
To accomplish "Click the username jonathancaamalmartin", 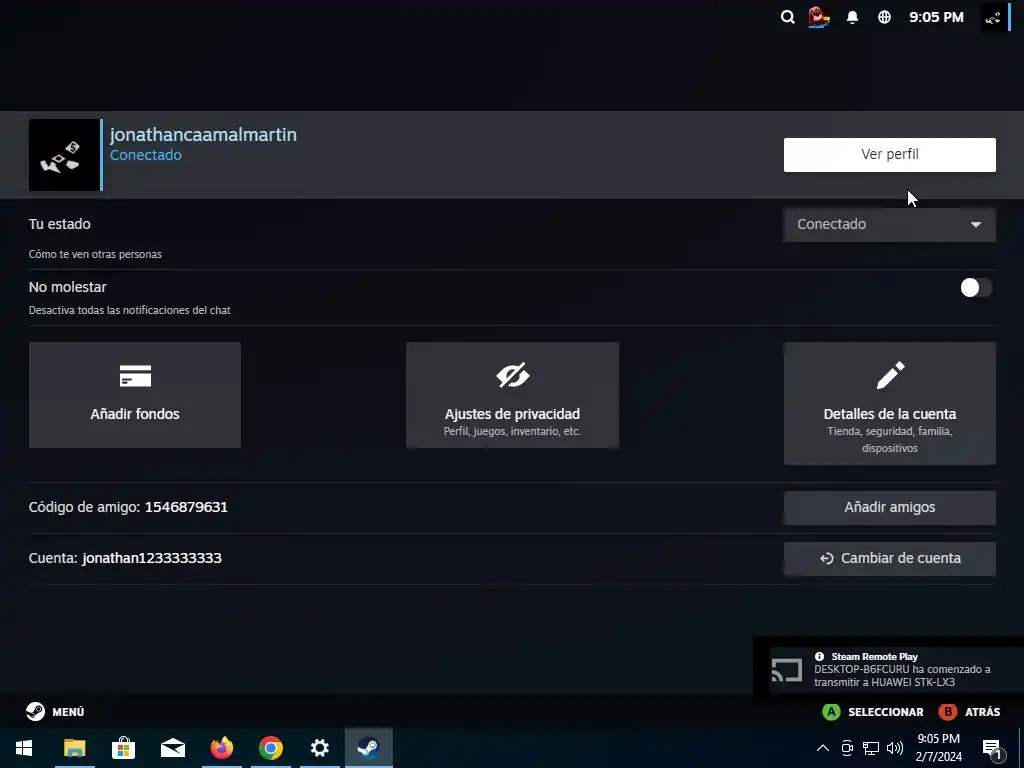I will pos(203,135).
